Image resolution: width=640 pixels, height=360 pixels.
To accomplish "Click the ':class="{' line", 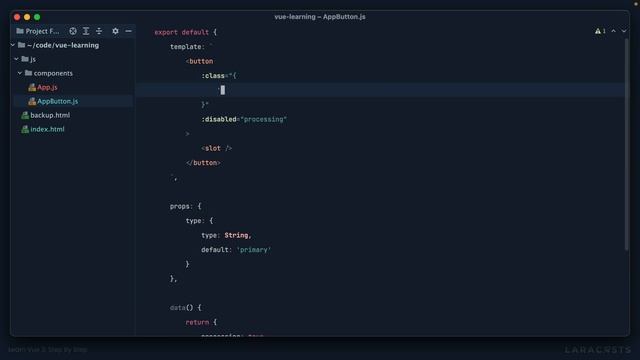I will tap(219, 76).
